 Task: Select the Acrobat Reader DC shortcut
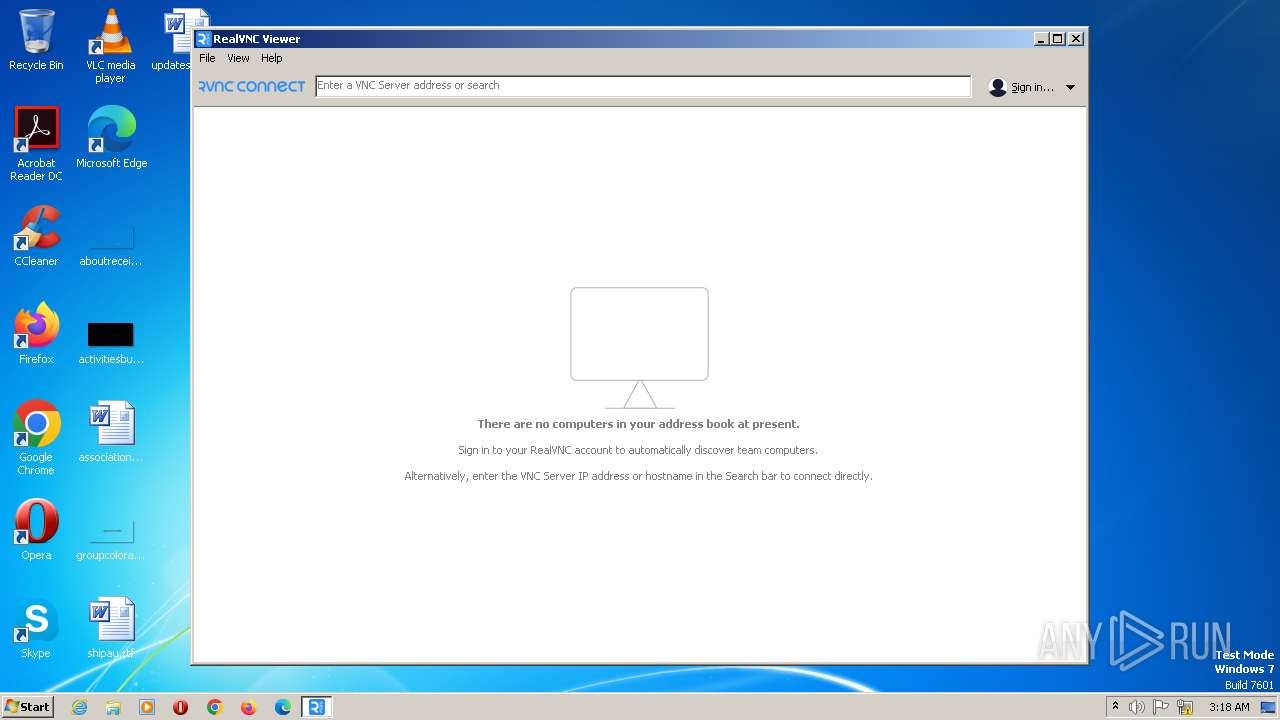pyautogui.click(x=36, y=144)
